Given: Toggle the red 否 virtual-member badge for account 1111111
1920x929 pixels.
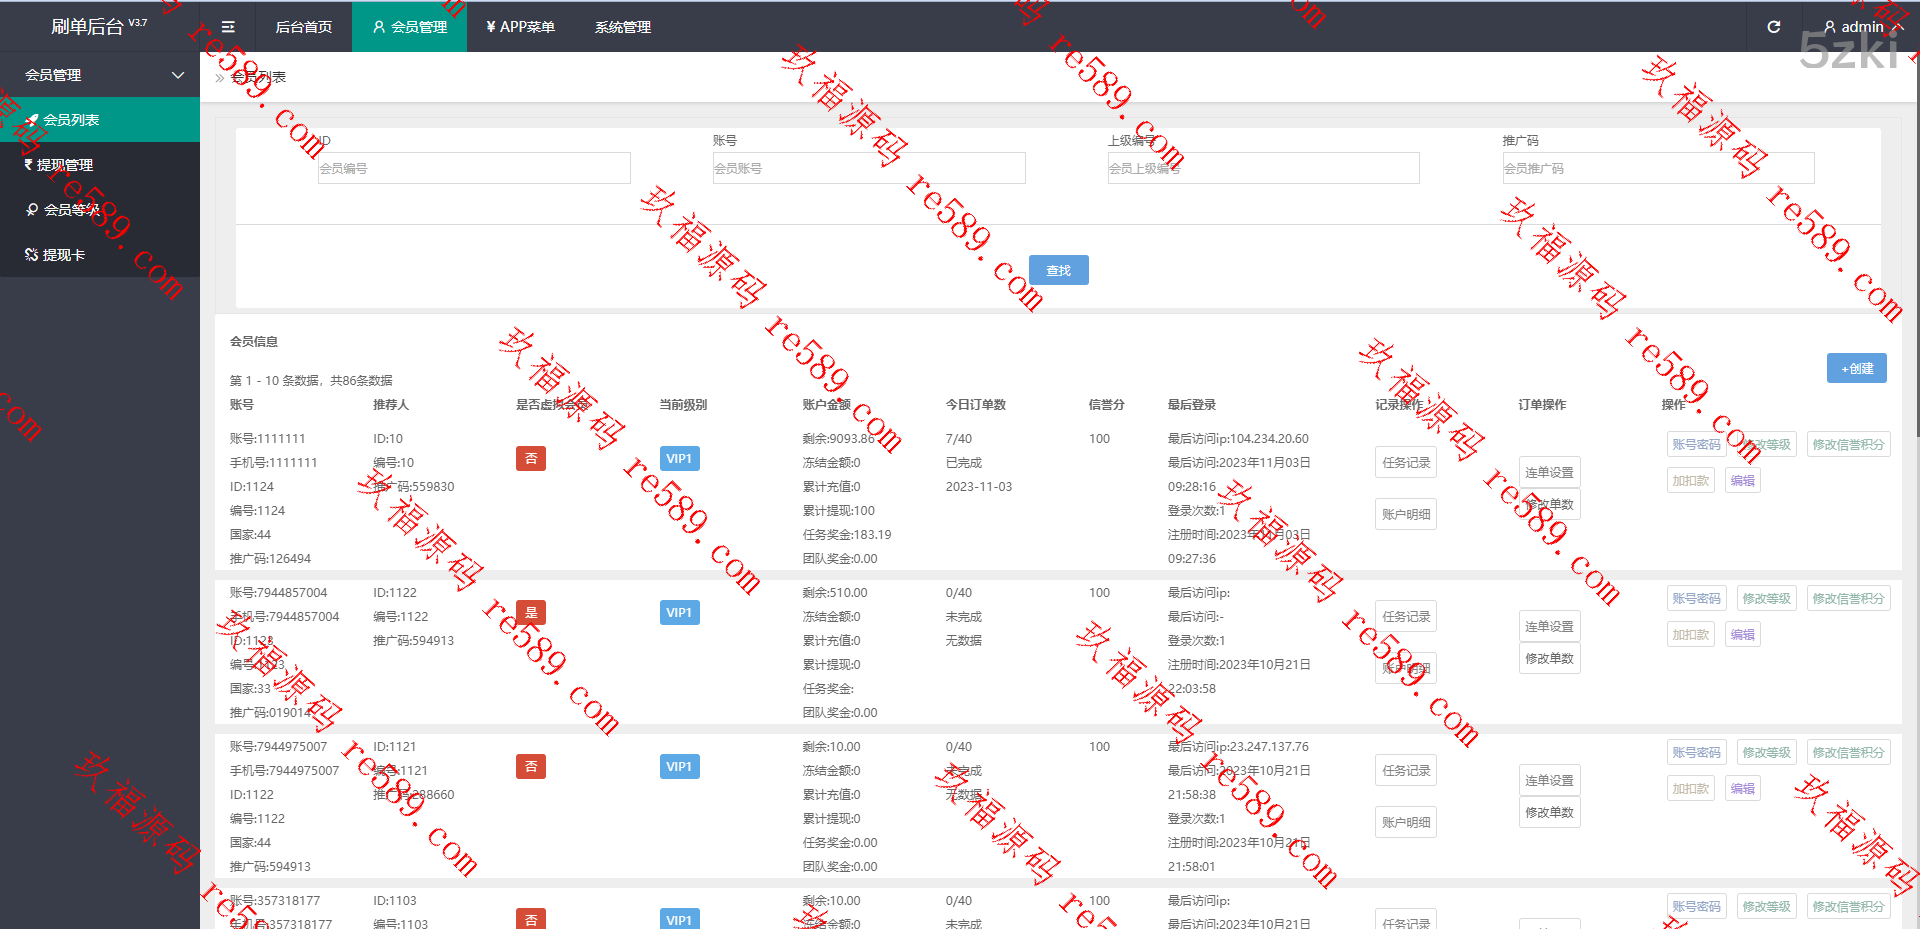Looking at the screenshot, I should pyautogui.click(x=531, y=459).
